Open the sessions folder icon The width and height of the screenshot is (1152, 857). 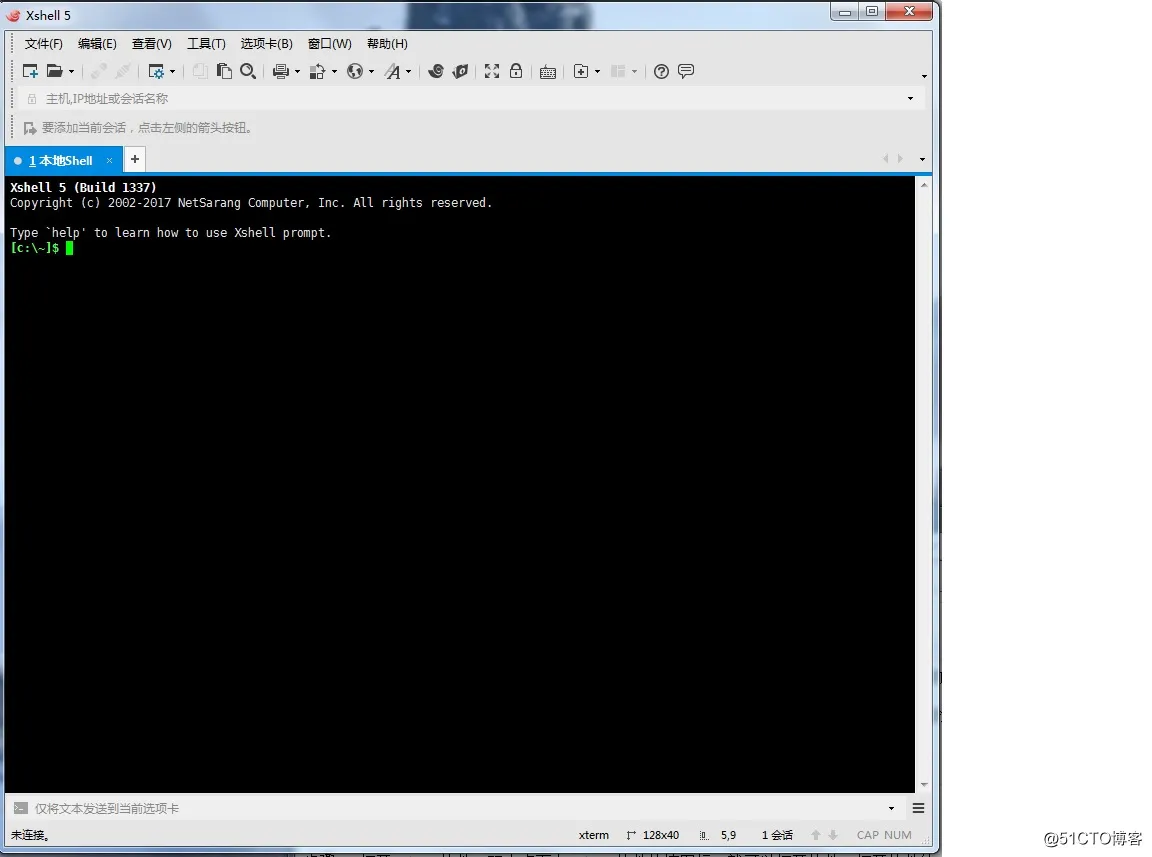coord(54,71)
